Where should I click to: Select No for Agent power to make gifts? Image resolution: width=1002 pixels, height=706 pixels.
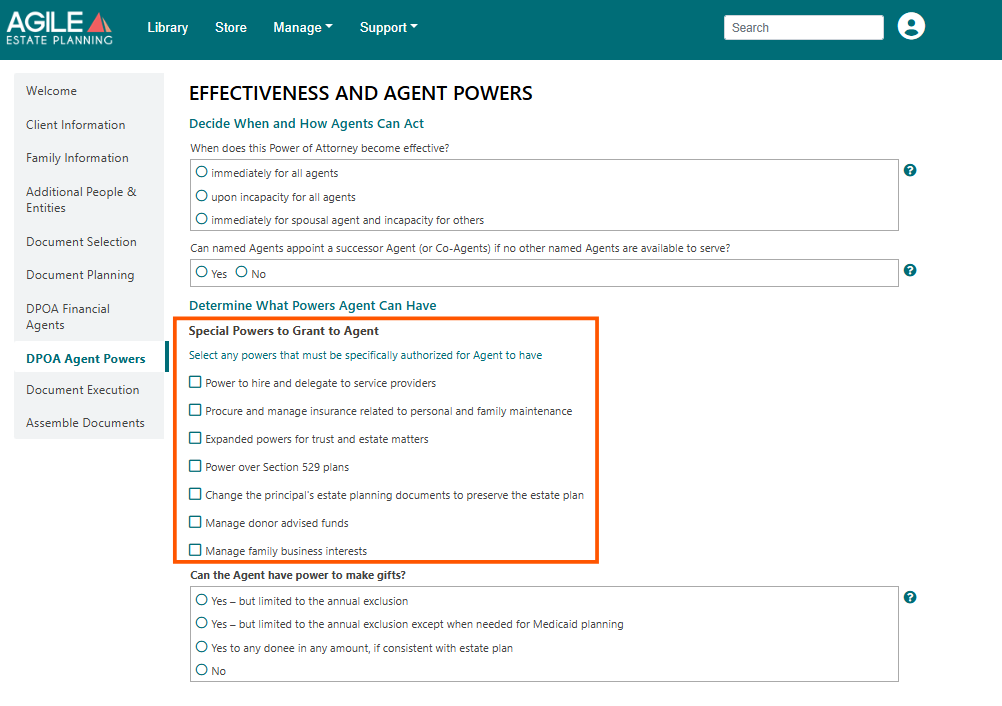click(201, 670)
